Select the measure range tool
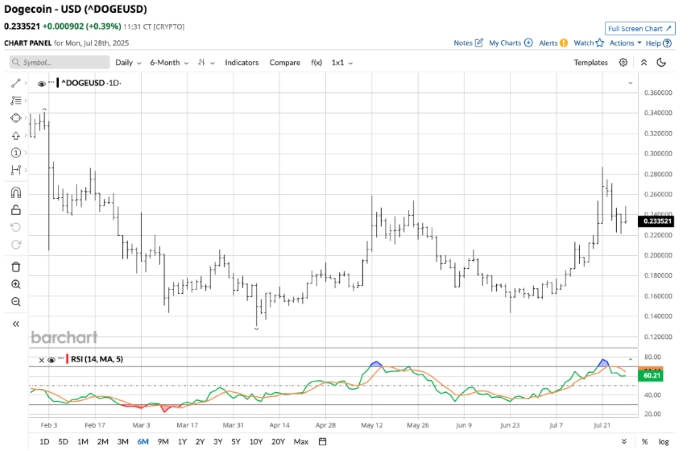Viewport: 700px width, 451px height. [16, 170]
